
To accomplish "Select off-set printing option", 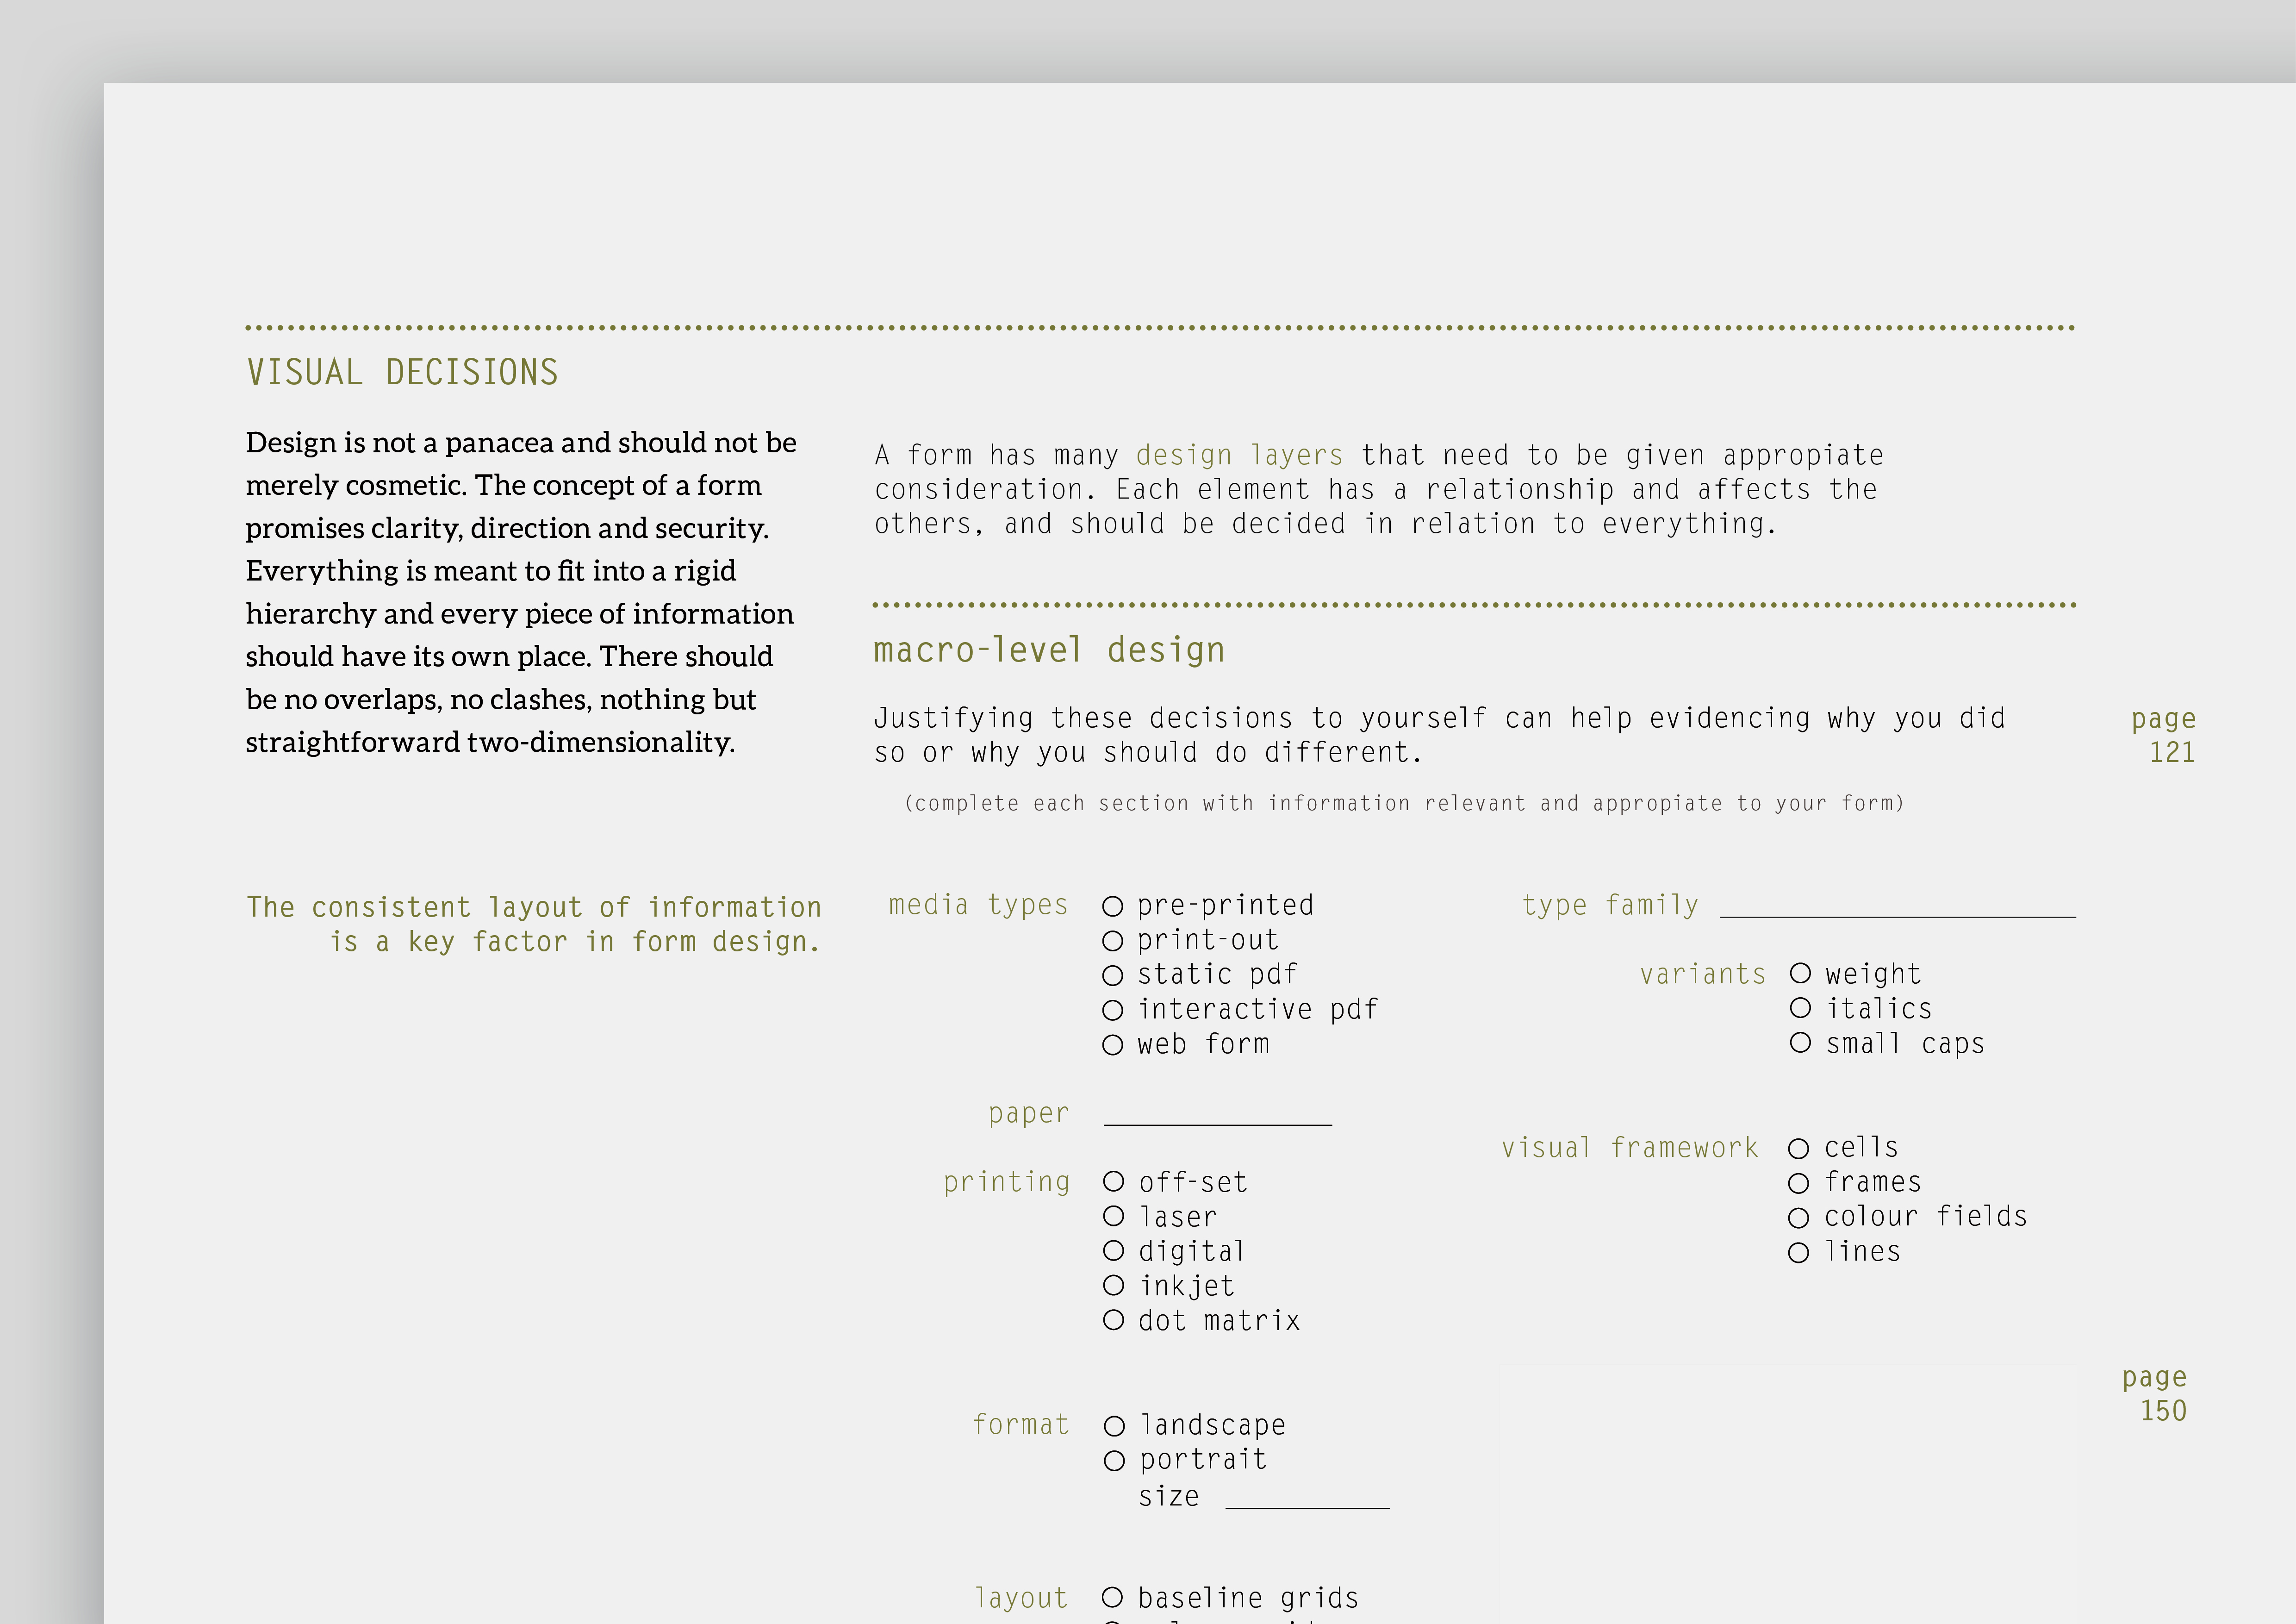I will click(x=1113, y=1182).
